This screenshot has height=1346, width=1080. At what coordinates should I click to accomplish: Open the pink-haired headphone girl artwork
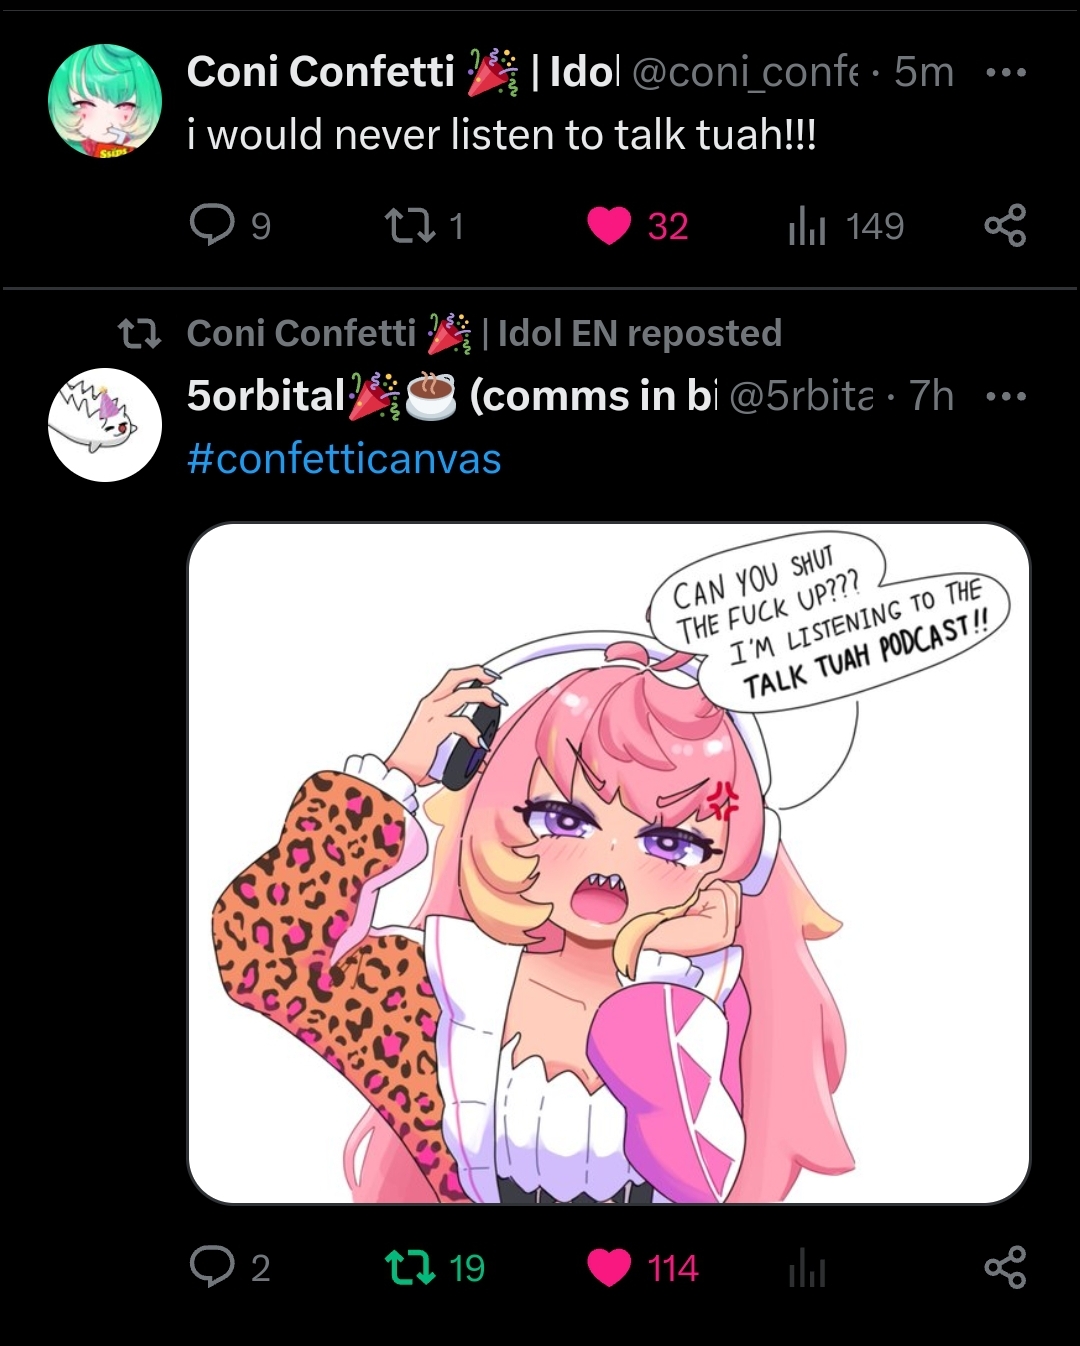click(x=608, y=862)
